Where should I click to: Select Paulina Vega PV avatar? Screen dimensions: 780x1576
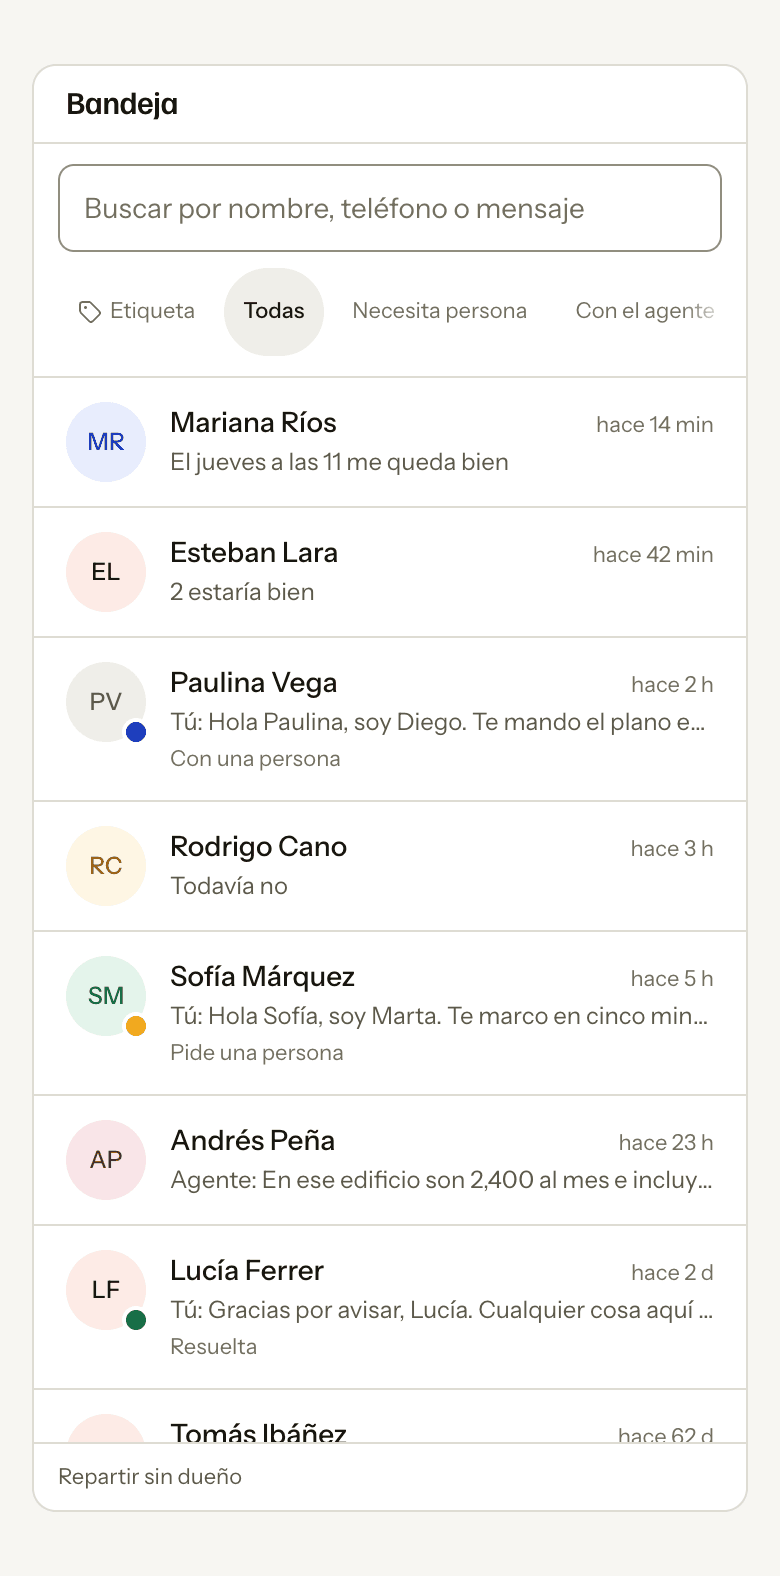(x=106, y=702)
